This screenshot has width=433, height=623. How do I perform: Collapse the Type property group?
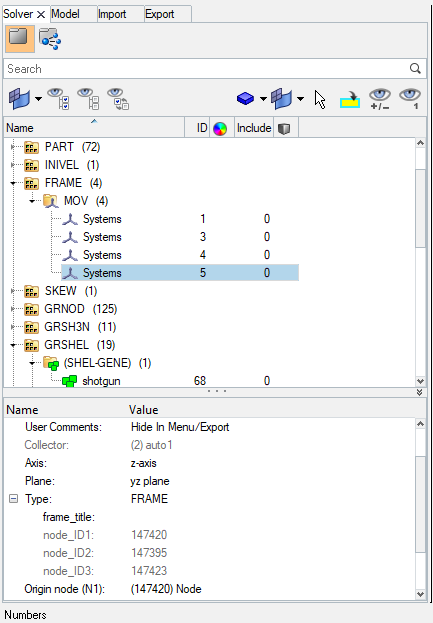(x=14, y=498)
